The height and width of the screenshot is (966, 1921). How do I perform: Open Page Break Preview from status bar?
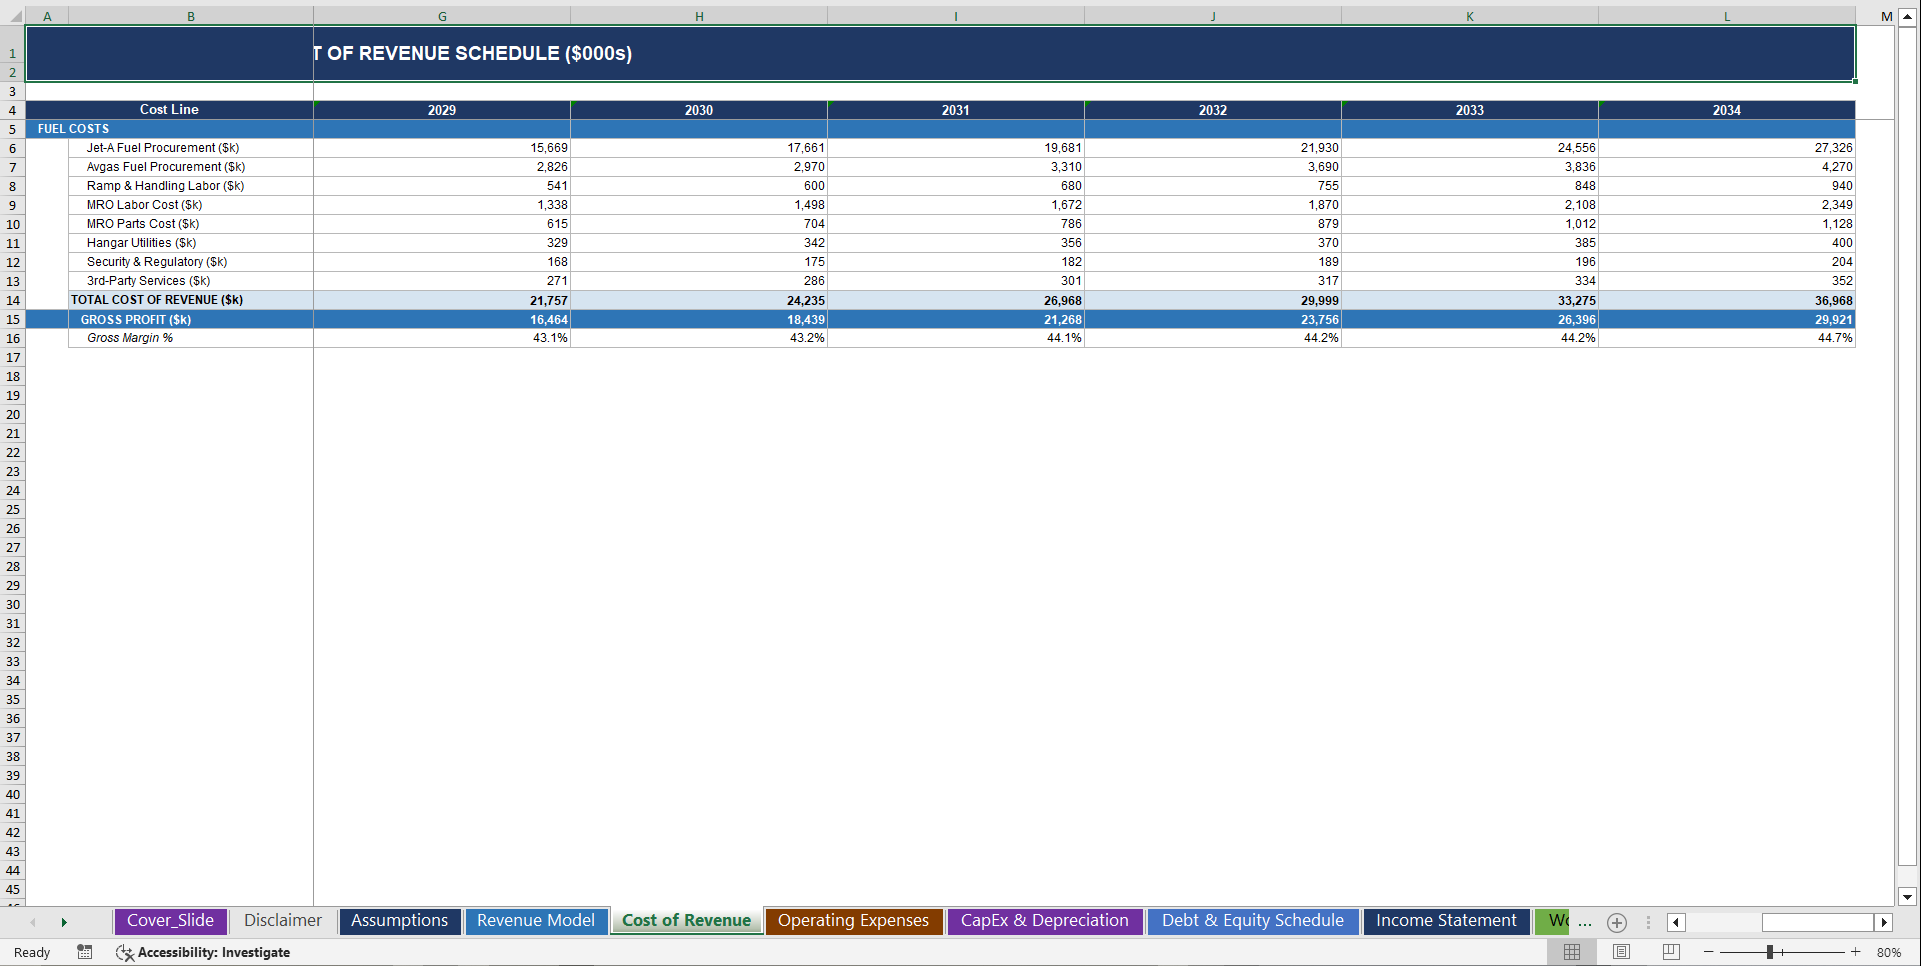tap(1670, 952)
